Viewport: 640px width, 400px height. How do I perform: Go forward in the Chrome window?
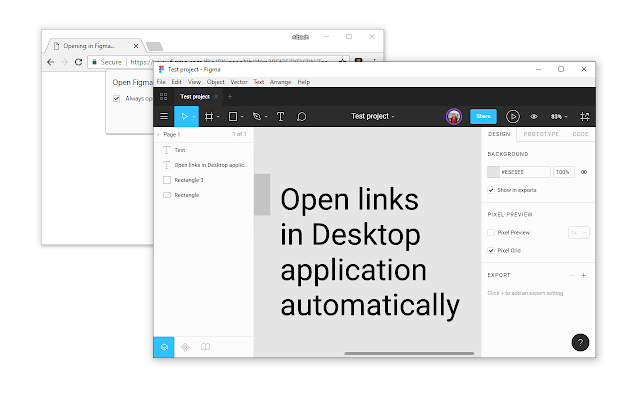(x=64, y=62)
